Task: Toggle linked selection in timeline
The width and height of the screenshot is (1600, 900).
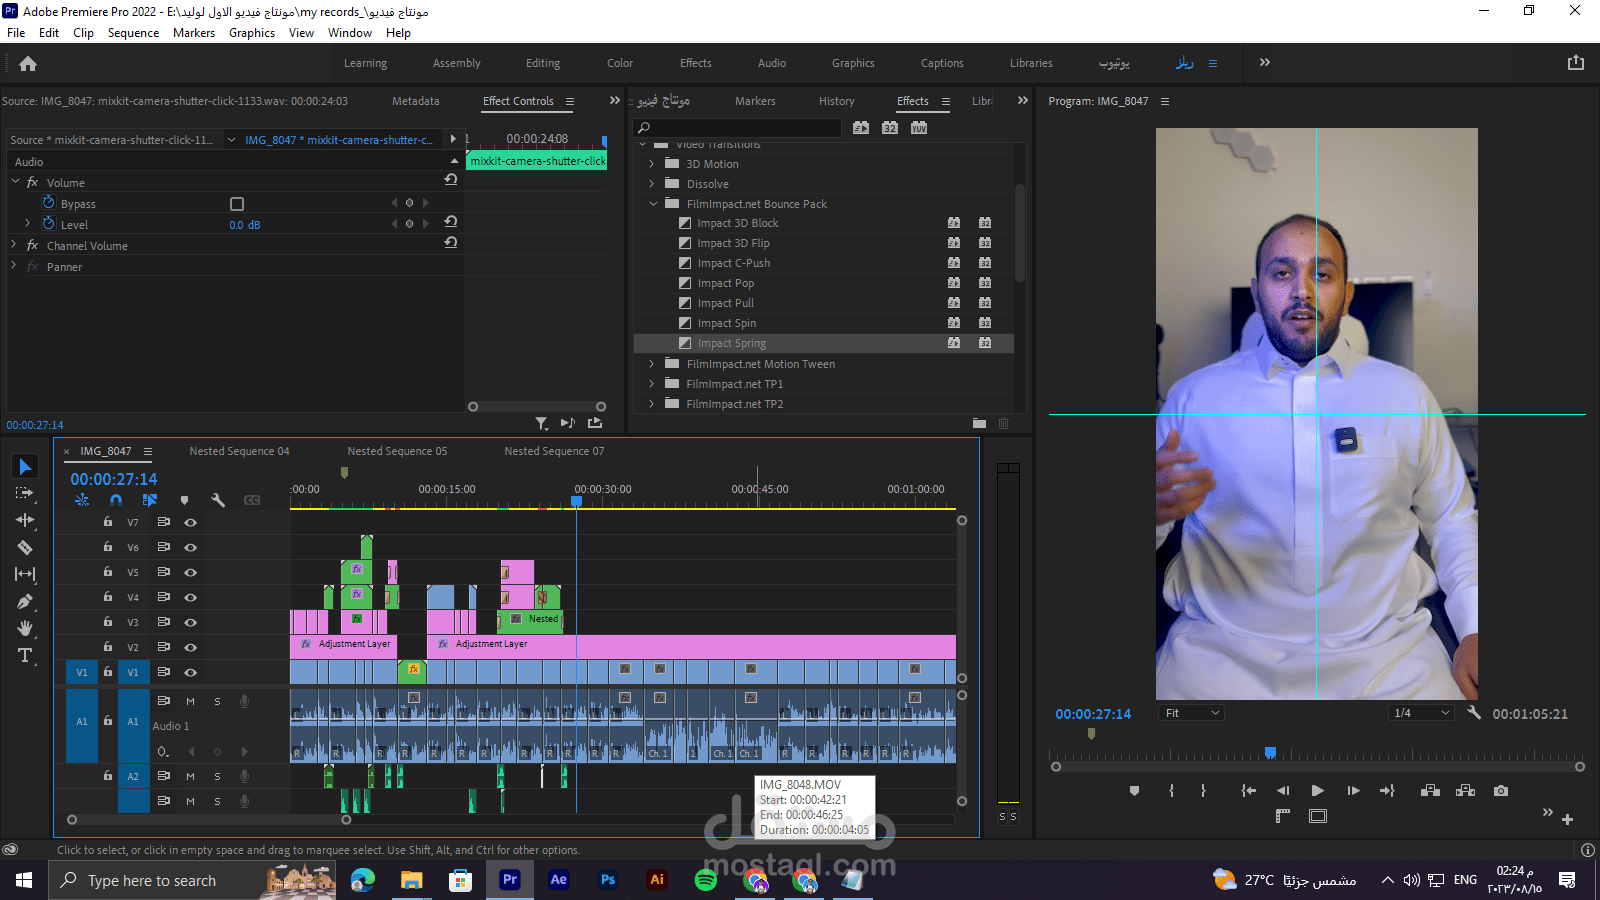Action: pos(150,500)
